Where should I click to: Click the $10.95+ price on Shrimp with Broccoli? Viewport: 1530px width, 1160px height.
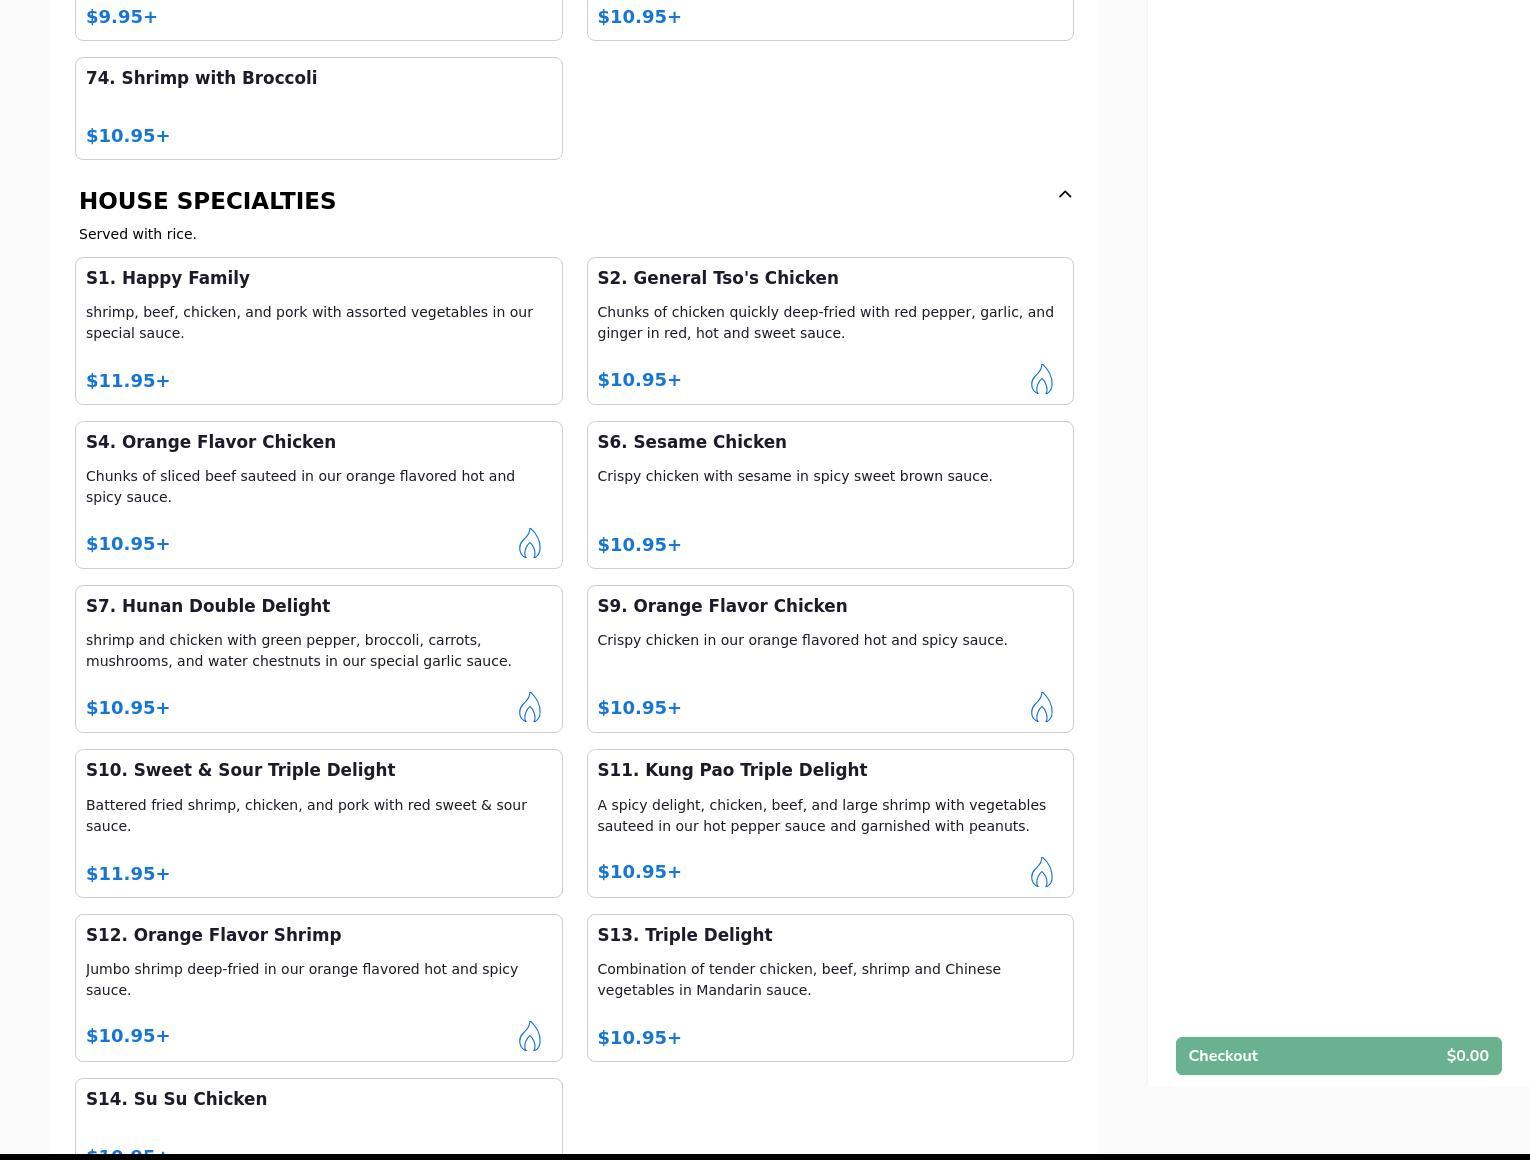[x=128, y=136]
